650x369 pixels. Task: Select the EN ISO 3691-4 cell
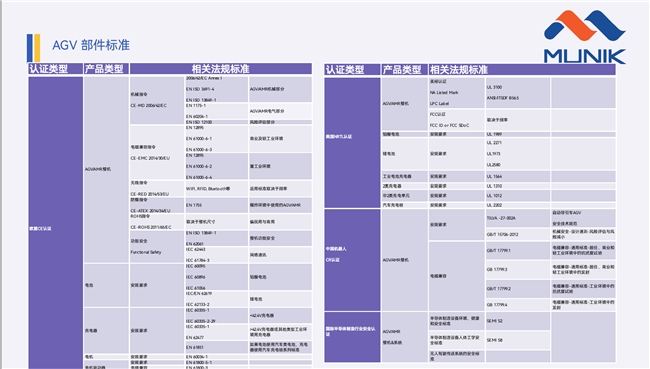(200, 89)
